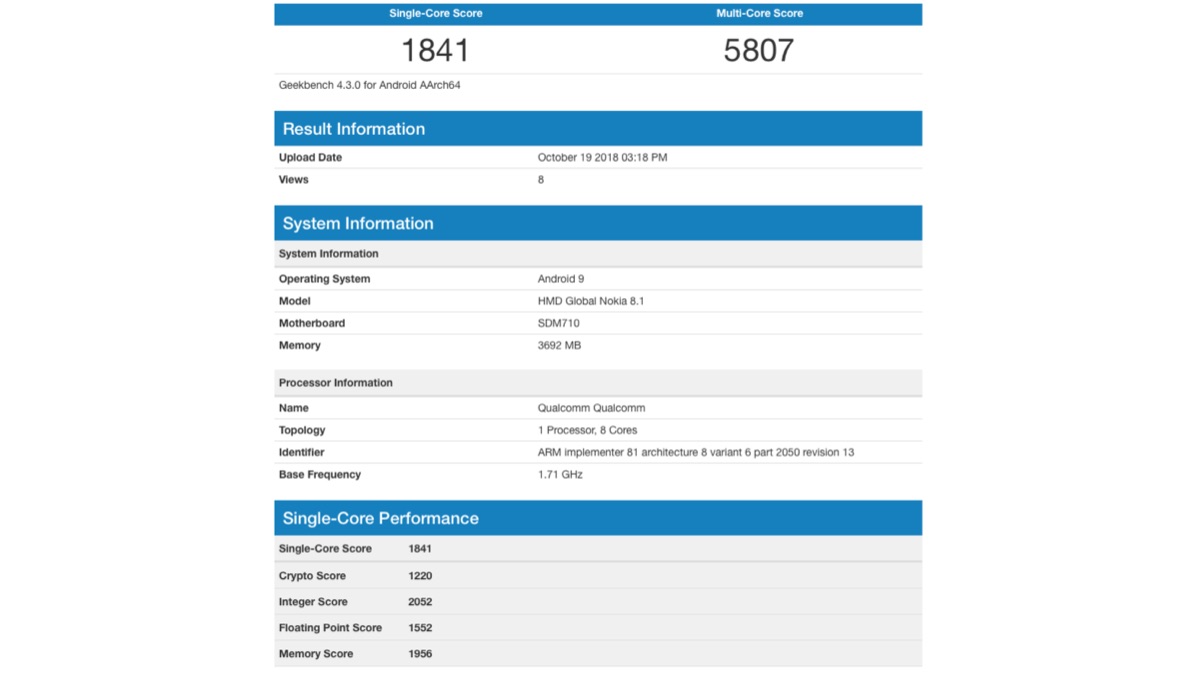Click the Android 9 operating system value
Image resolution: width=1200 pixels, height=673 pixels.
560,279
